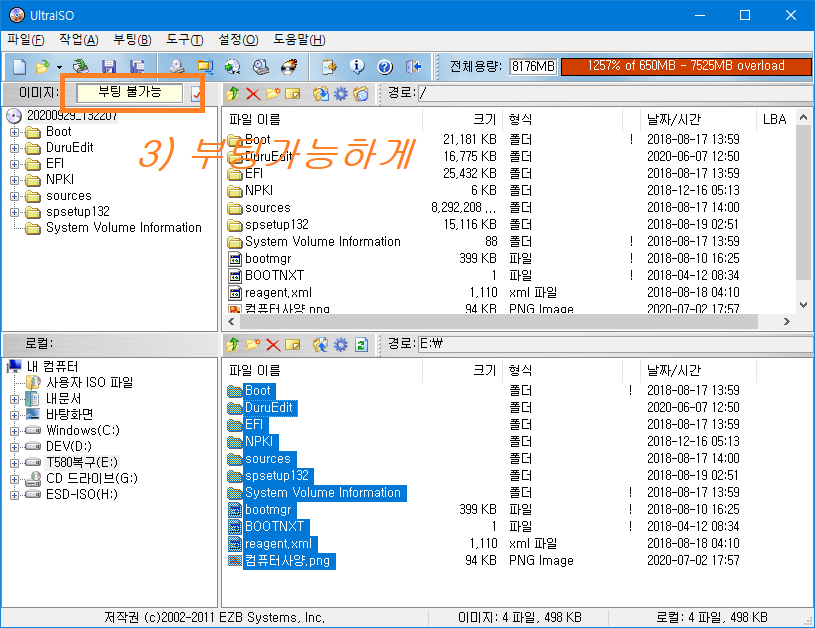Click gear settings icon in image pane
The width and height of the screenshot is (815, 628).
pyautogui.click(x=340, y=94)
